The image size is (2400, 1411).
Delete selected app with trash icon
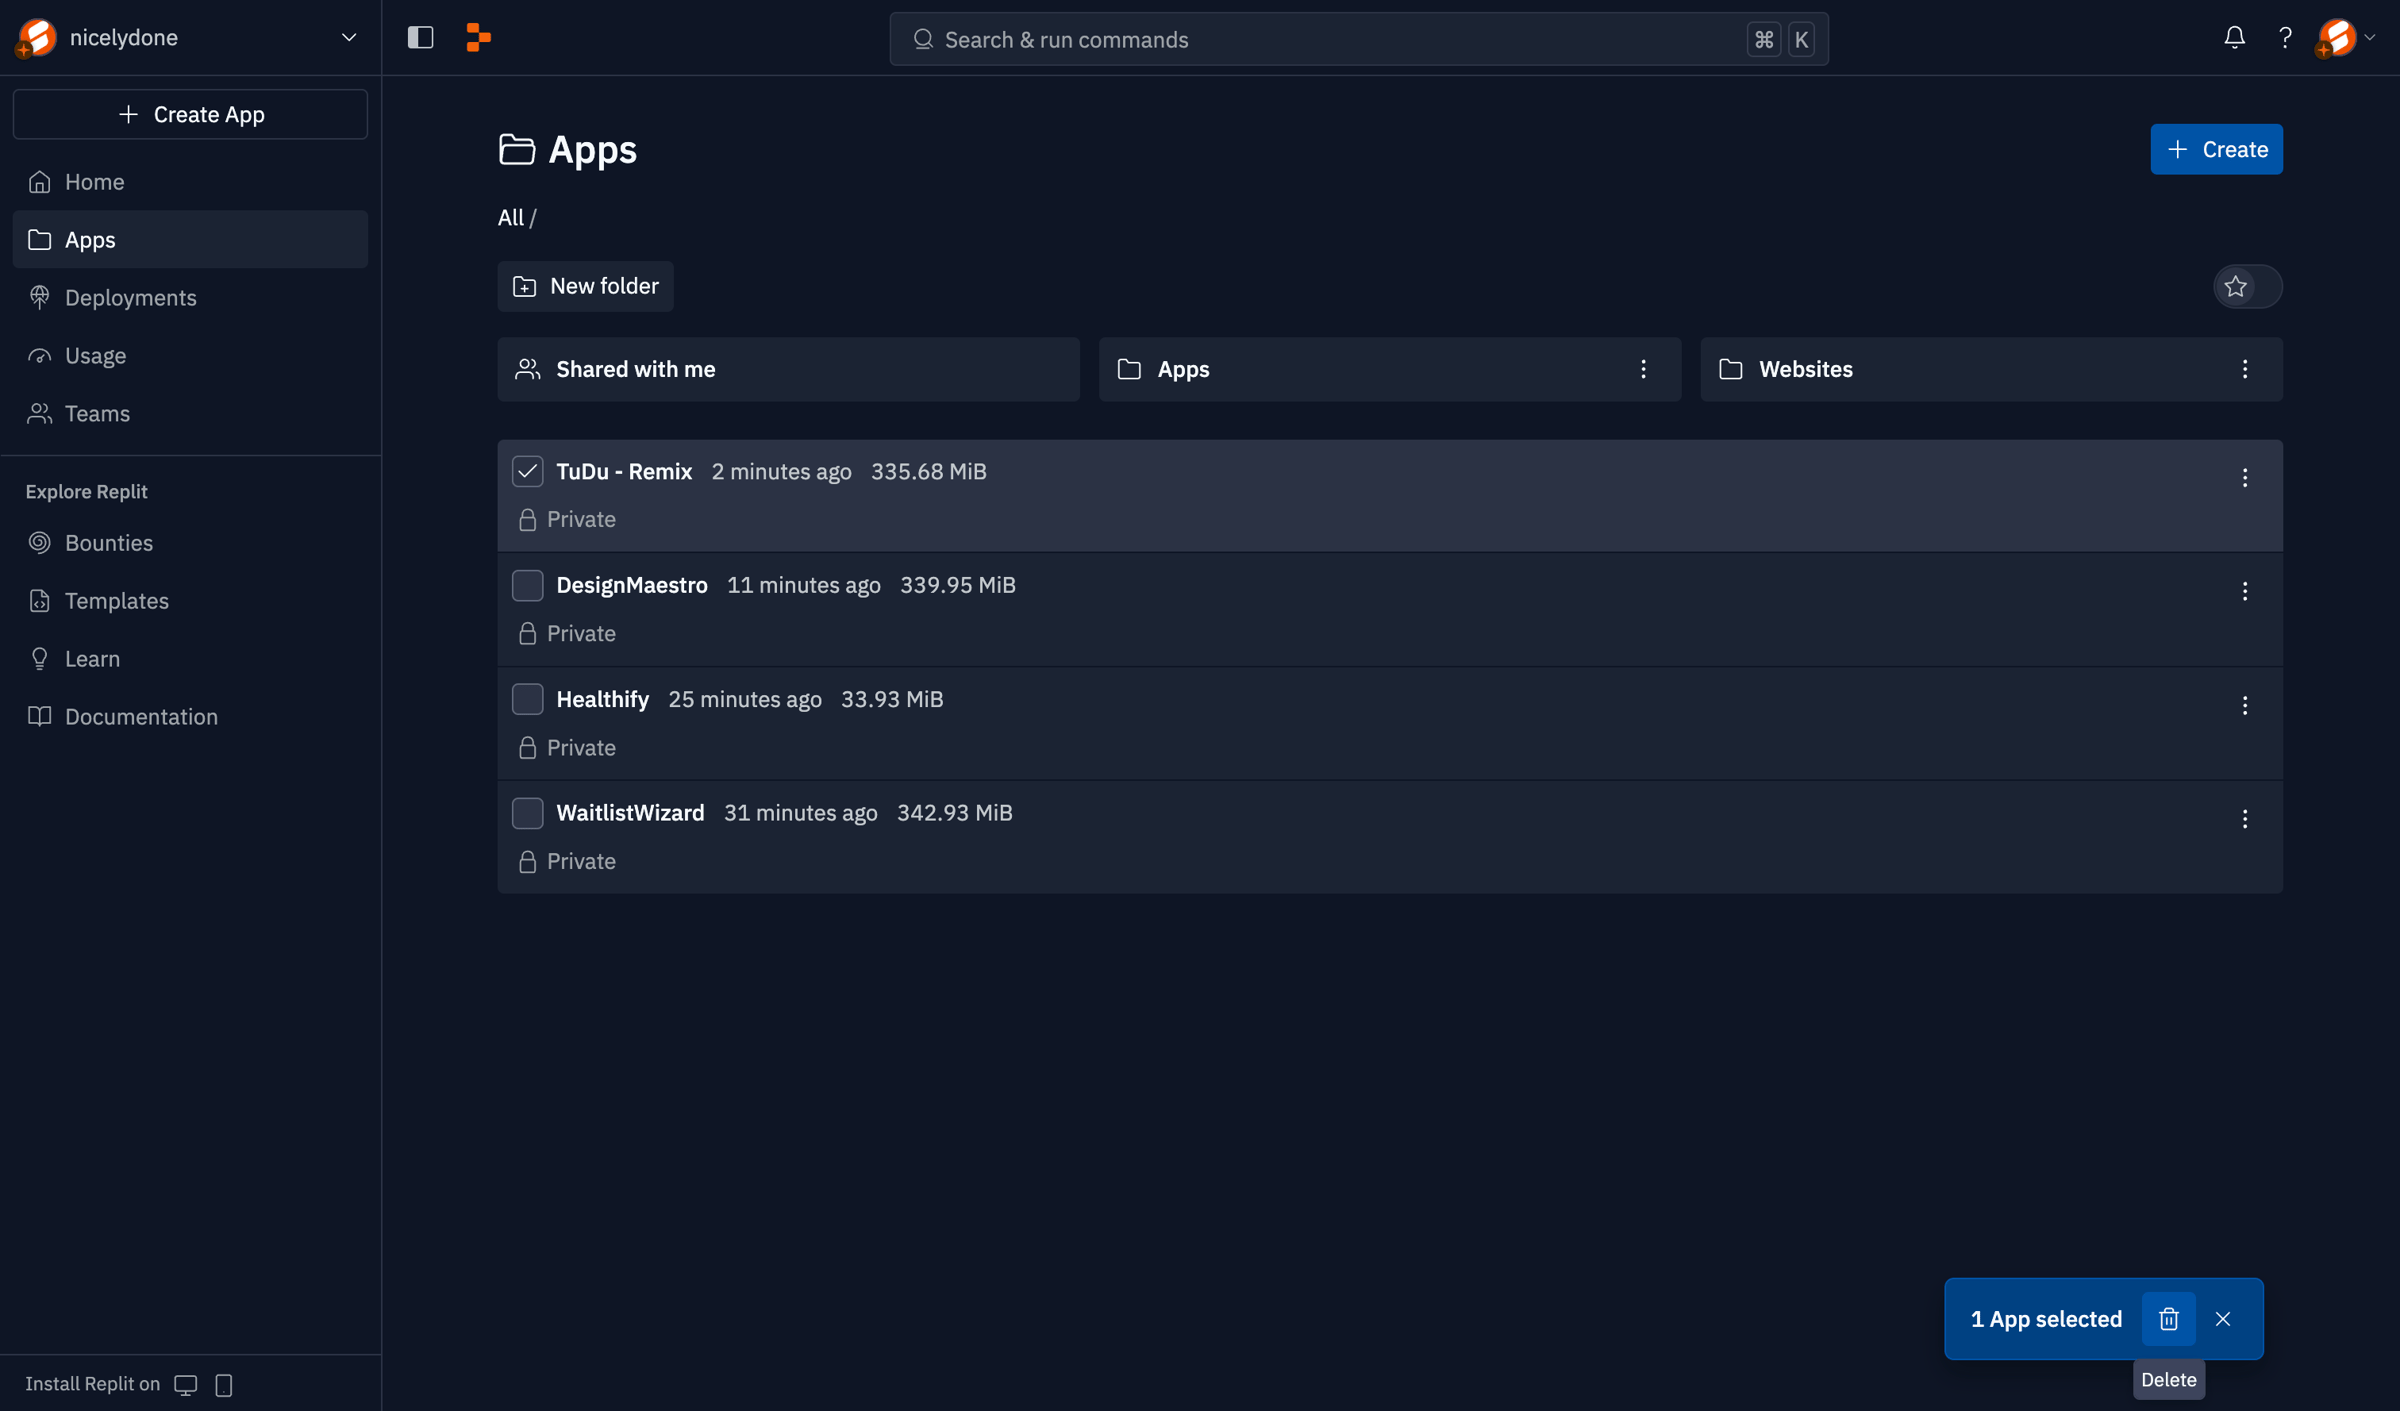[x=2168, y=1319]
